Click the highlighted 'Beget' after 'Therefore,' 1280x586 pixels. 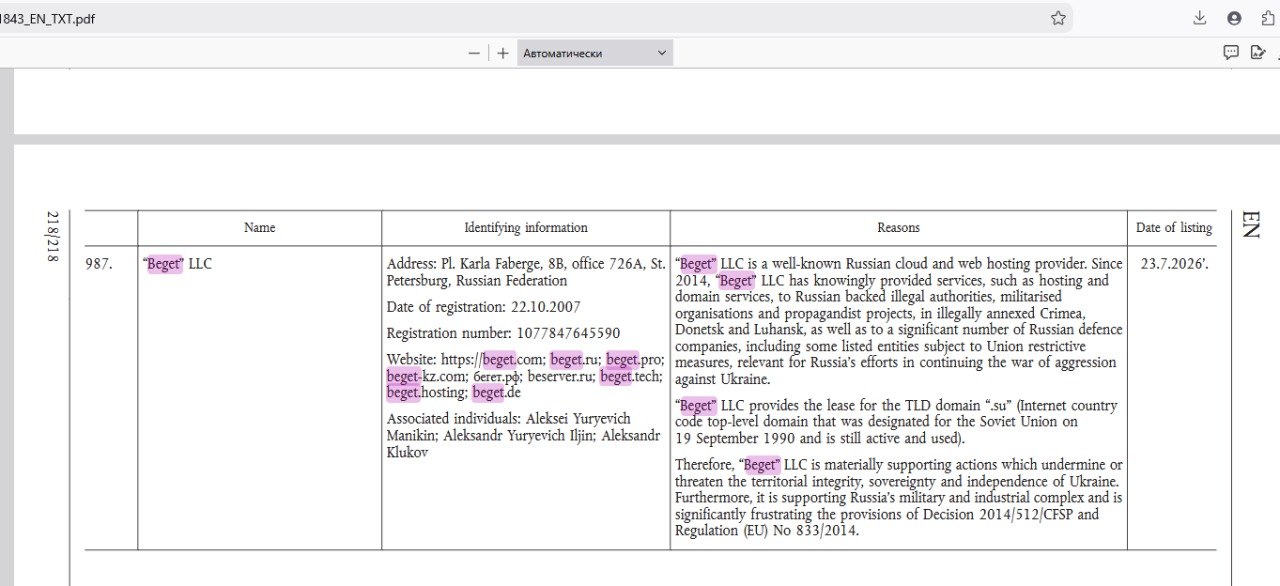tap(761, 465)
